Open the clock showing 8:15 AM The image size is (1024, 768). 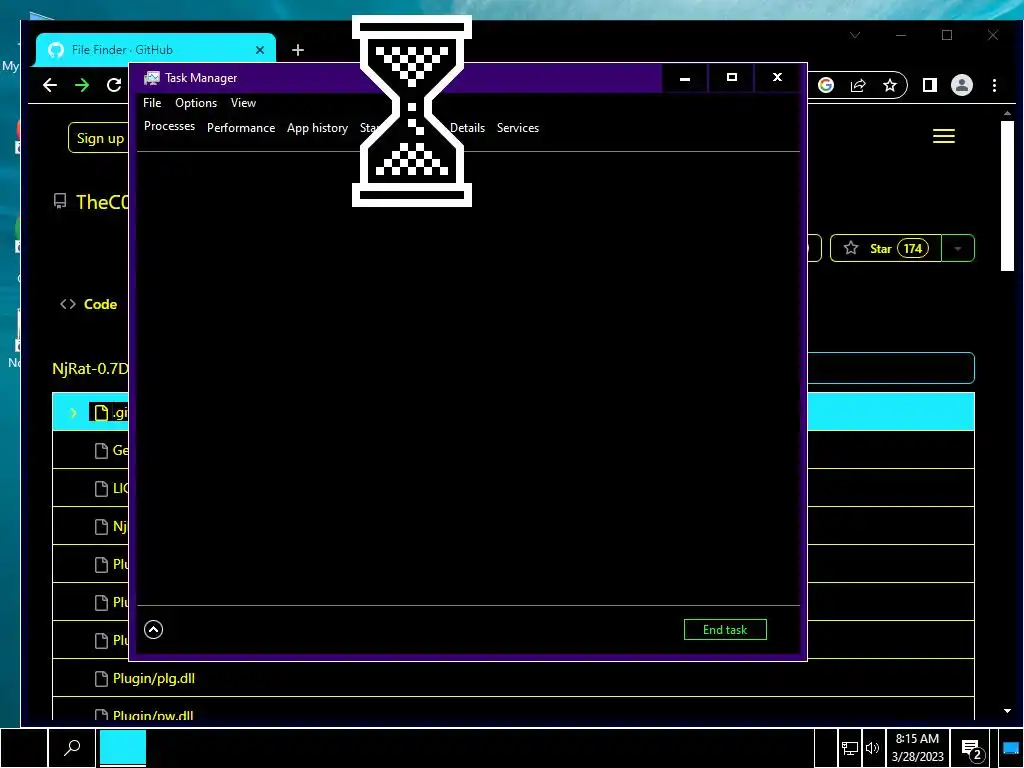[x=918, y=748]
